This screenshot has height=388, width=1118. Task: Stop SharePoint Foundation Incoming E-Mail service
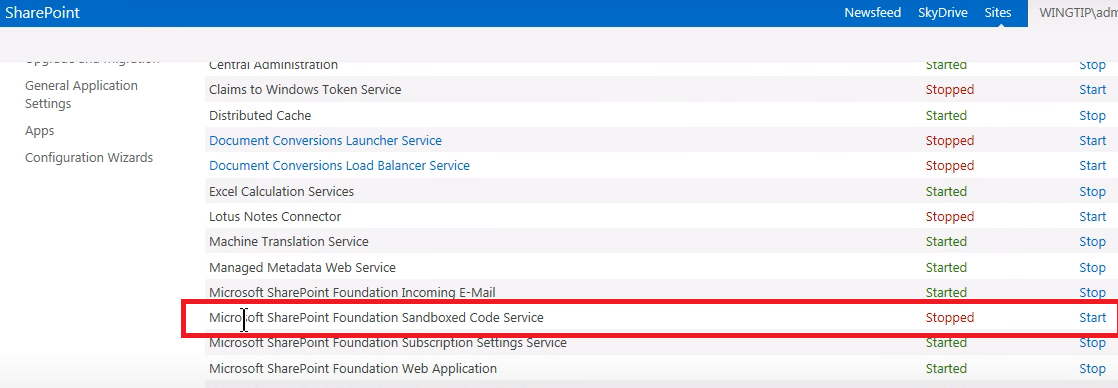click(x=1092, y=292)
